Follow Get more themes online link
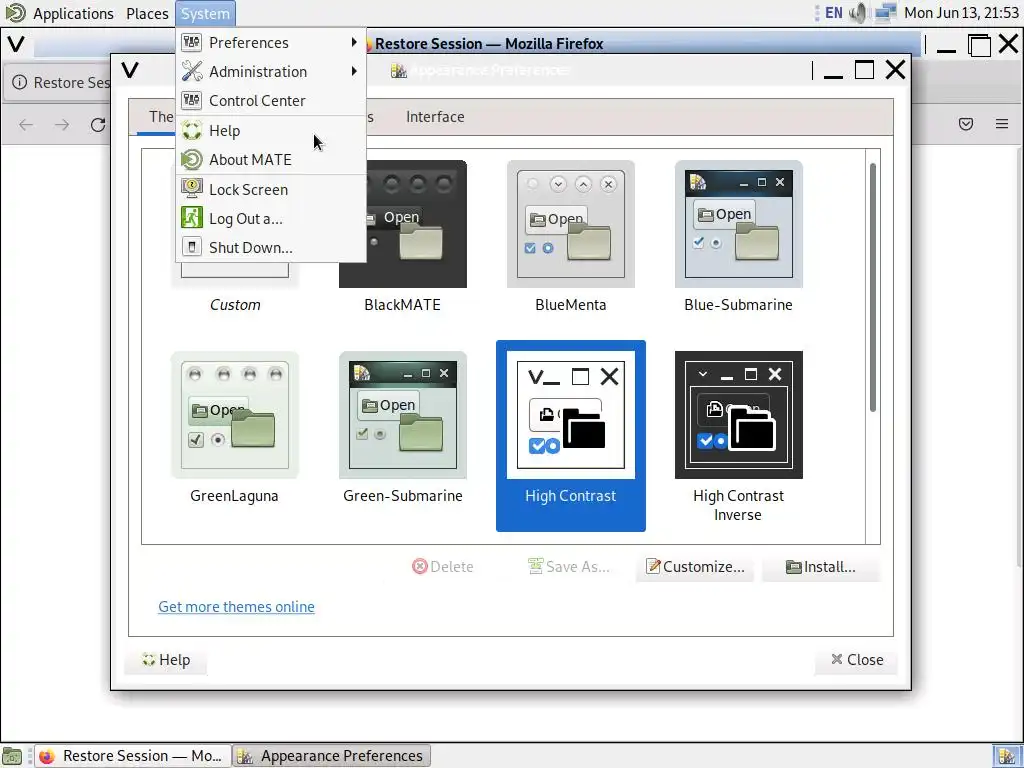The image size is (1024, 768). [236, 607]
